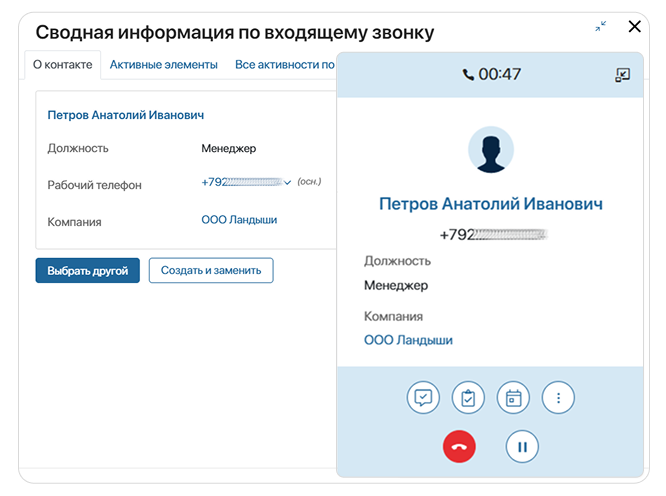666x496 pixels.
Task: Minimize the call card using the corner icon
Action: [x=623, y=75]
